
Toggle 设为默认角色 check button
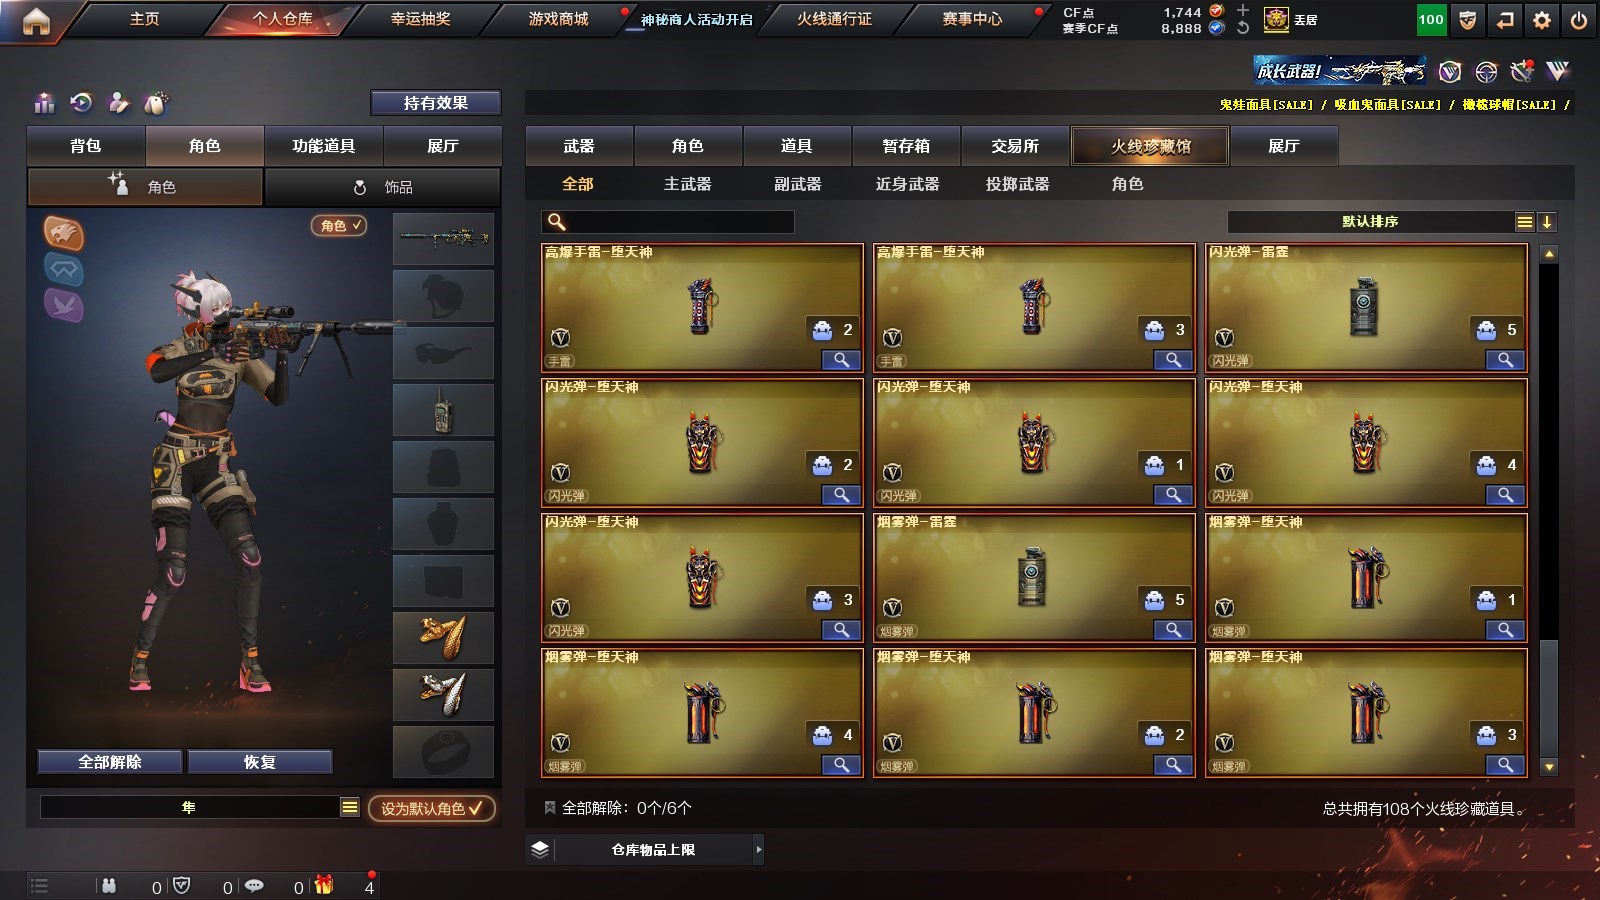click(431, 808)
